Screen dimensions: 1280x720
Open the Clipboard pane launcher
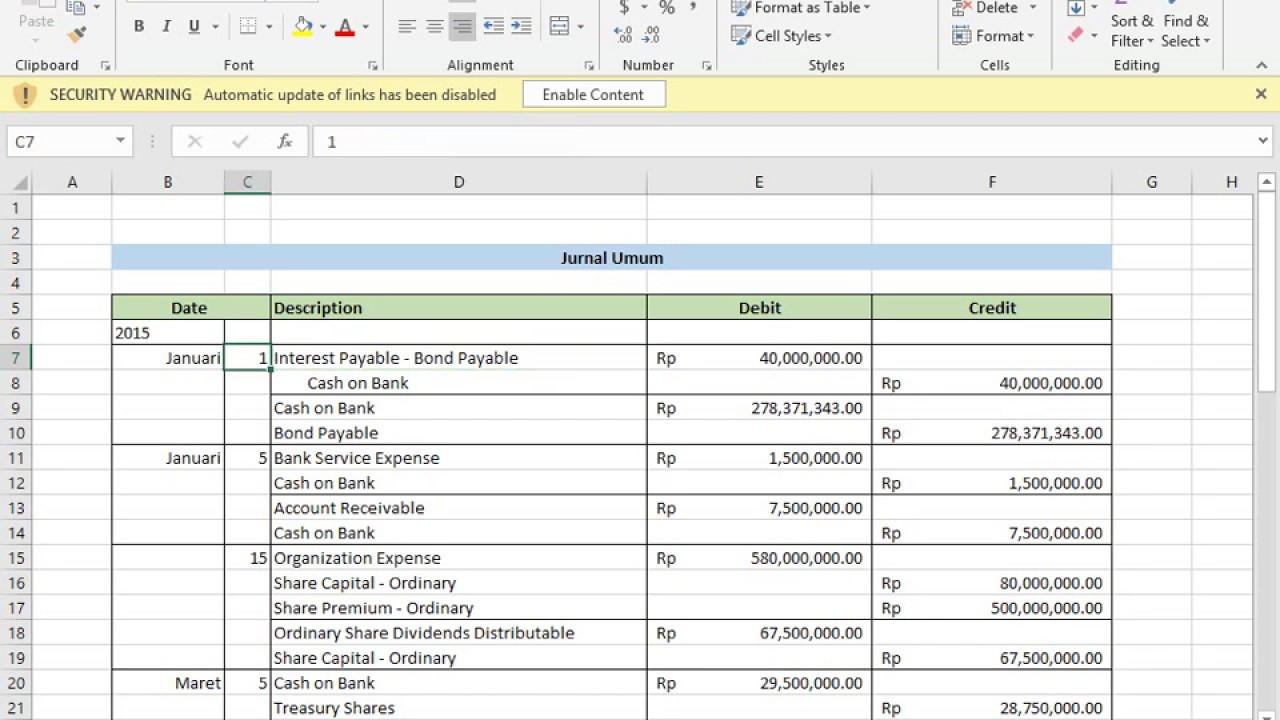(x=105, y=66)
